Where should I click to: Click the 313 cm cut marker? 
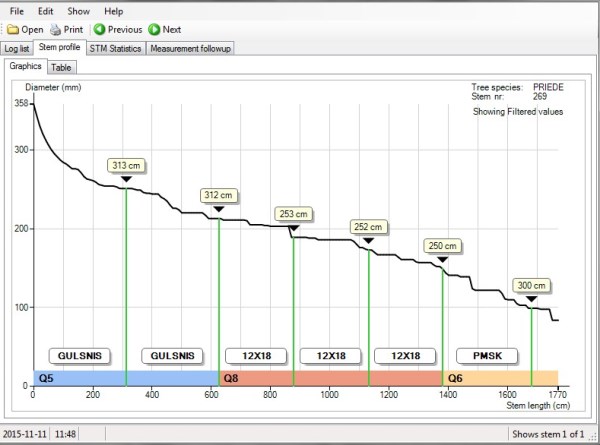[126, 165]
